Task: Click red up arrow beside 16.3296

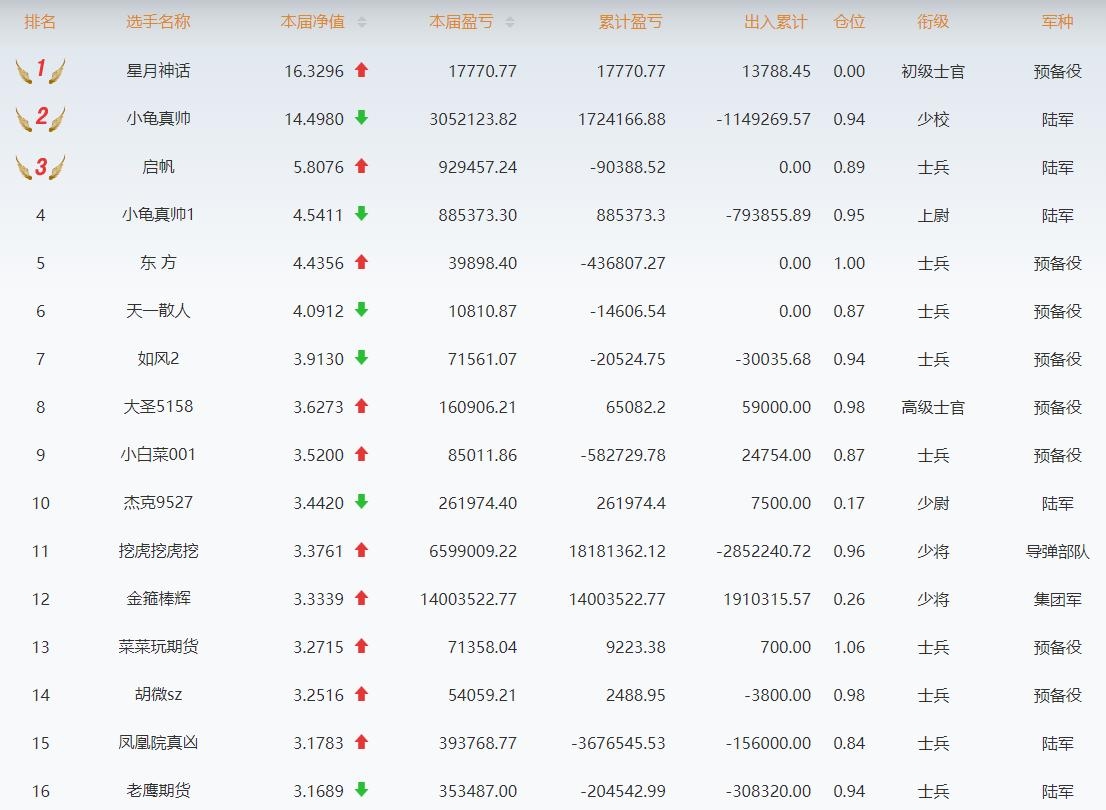Action: [x=362, y=70]
